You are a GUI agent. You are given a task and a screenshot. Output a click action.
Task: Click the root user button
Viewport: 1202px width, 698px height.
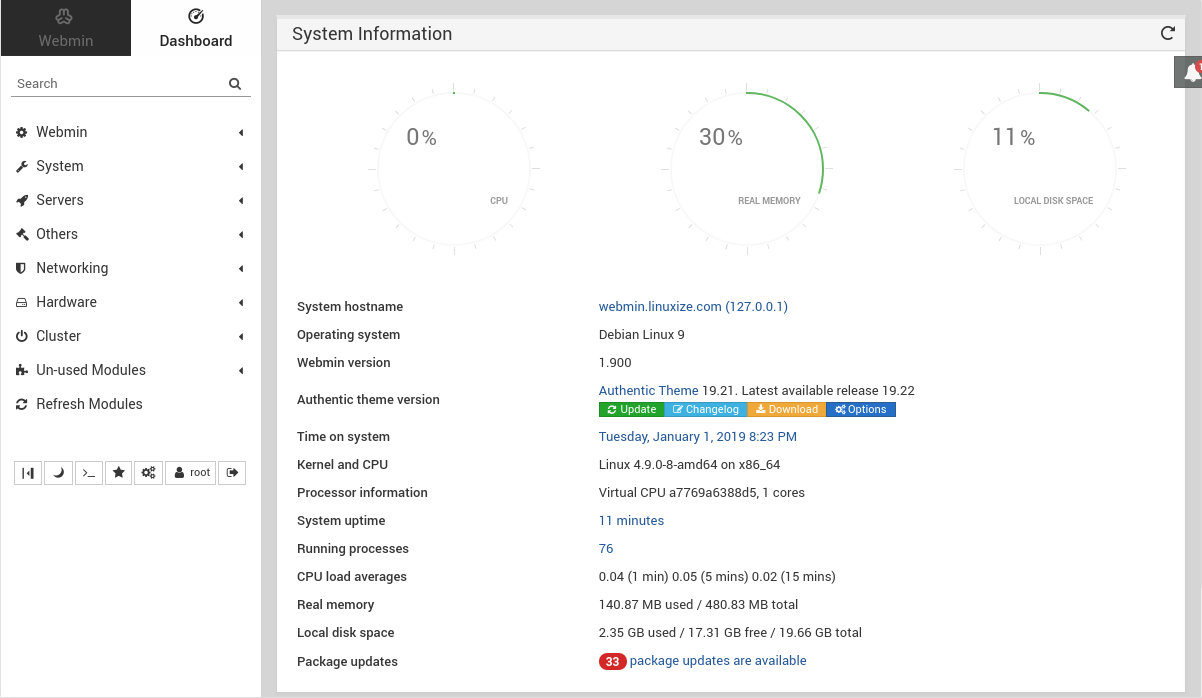(x=190, y=473)
